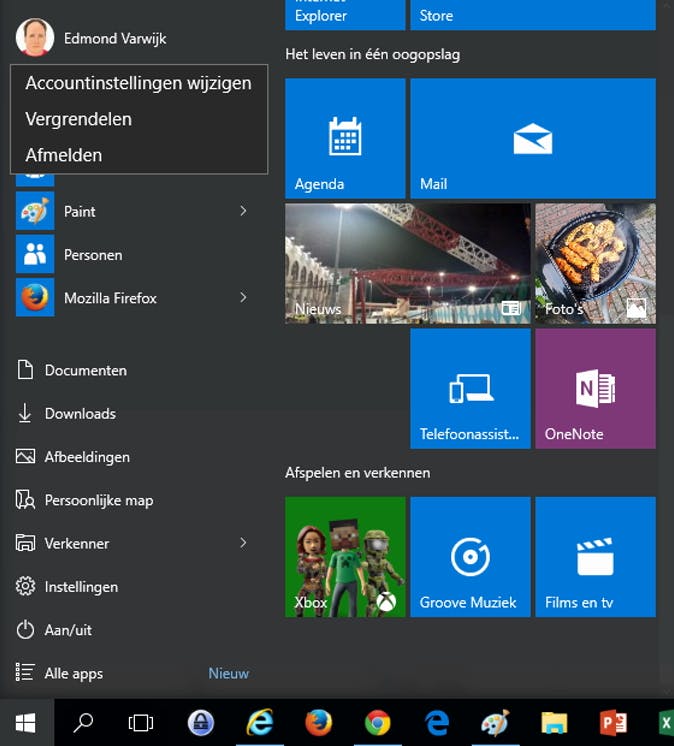Image resolution: width=674 pixels, height=746 pixels.
Task: Click the Nieuw label beside Alle apps
Action: pos(228,673)
